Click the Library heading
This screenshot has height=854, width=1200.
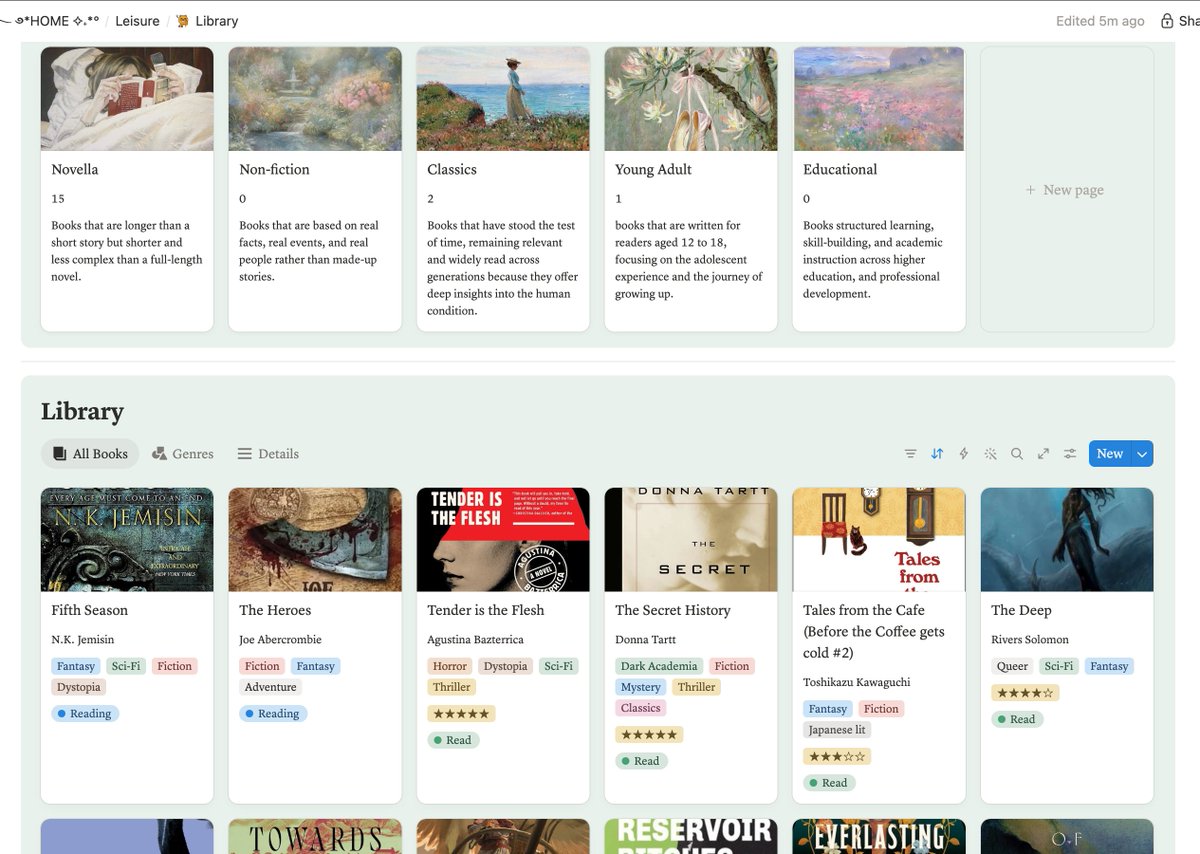tap(82, 411)
